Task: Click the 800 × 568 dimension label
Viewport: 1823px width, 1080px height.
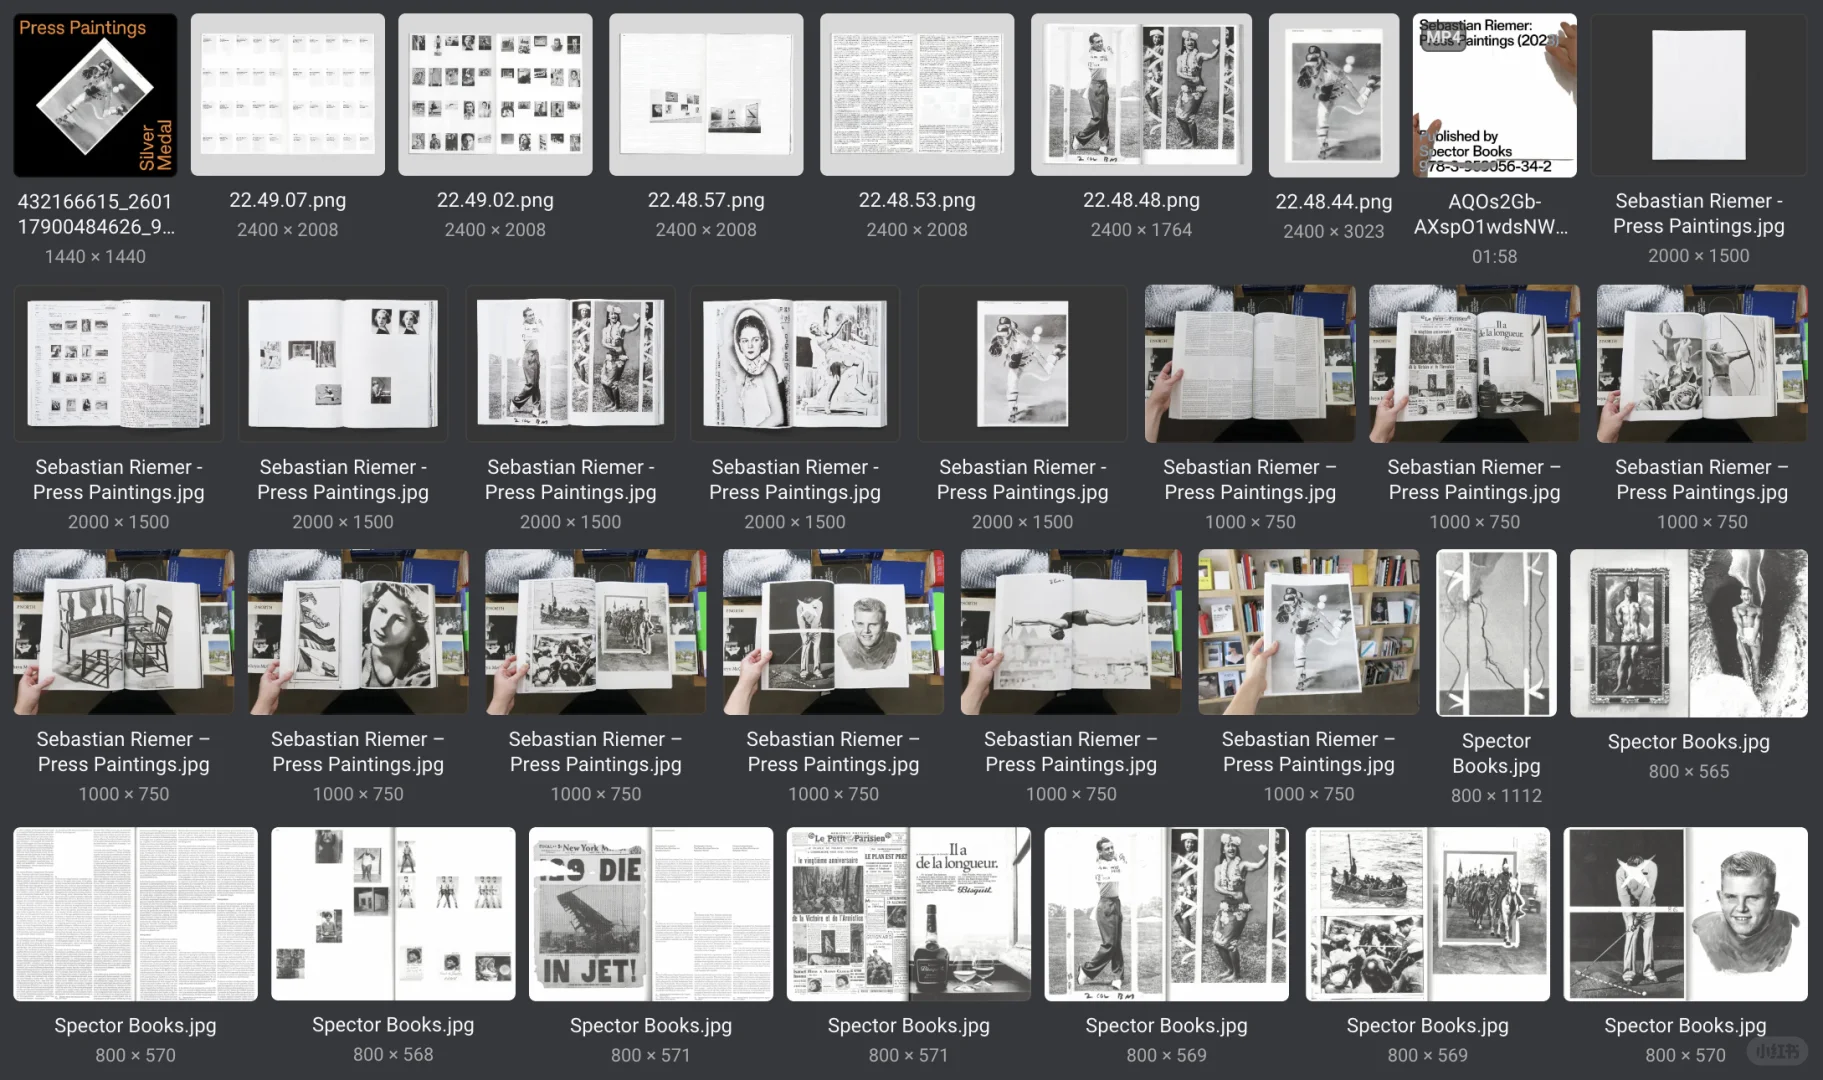Action: click(x=393, y=1054)
